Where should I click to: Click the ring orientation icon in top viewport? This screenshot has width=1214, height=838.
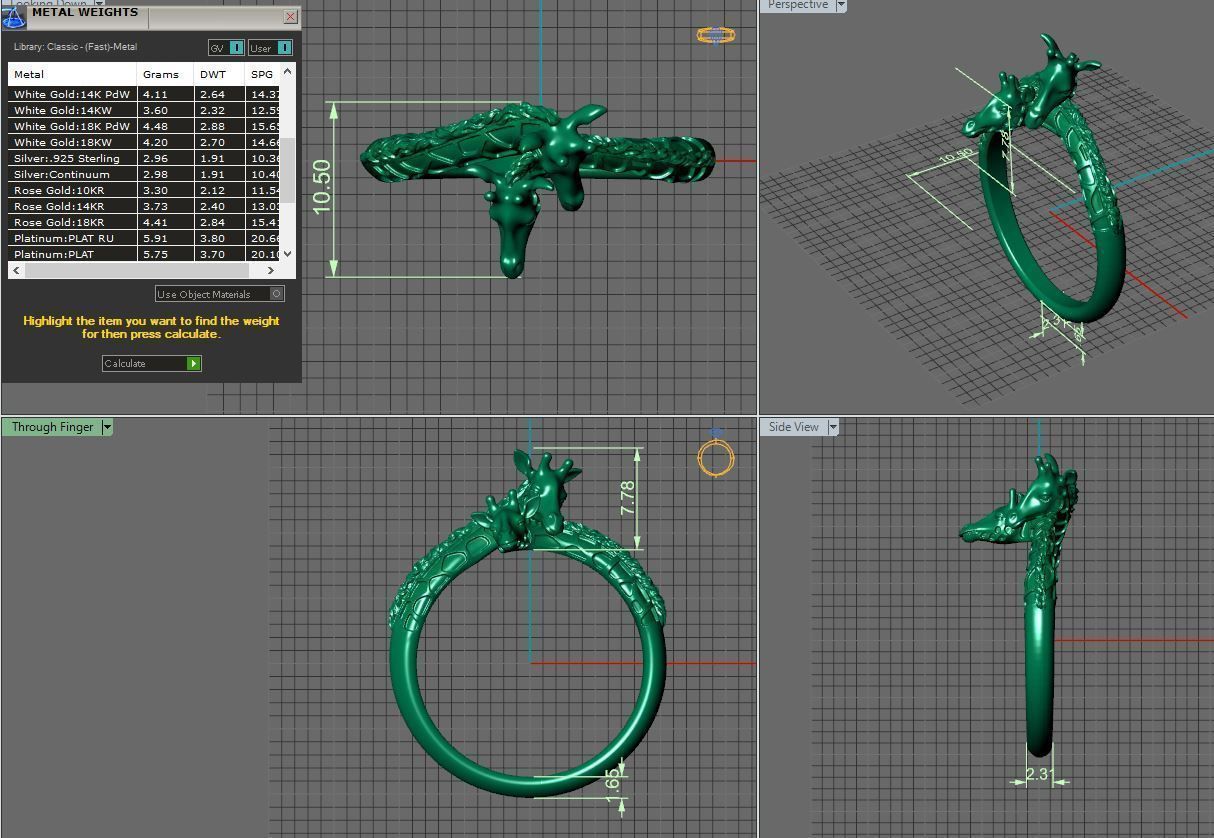tap(716, 35)
